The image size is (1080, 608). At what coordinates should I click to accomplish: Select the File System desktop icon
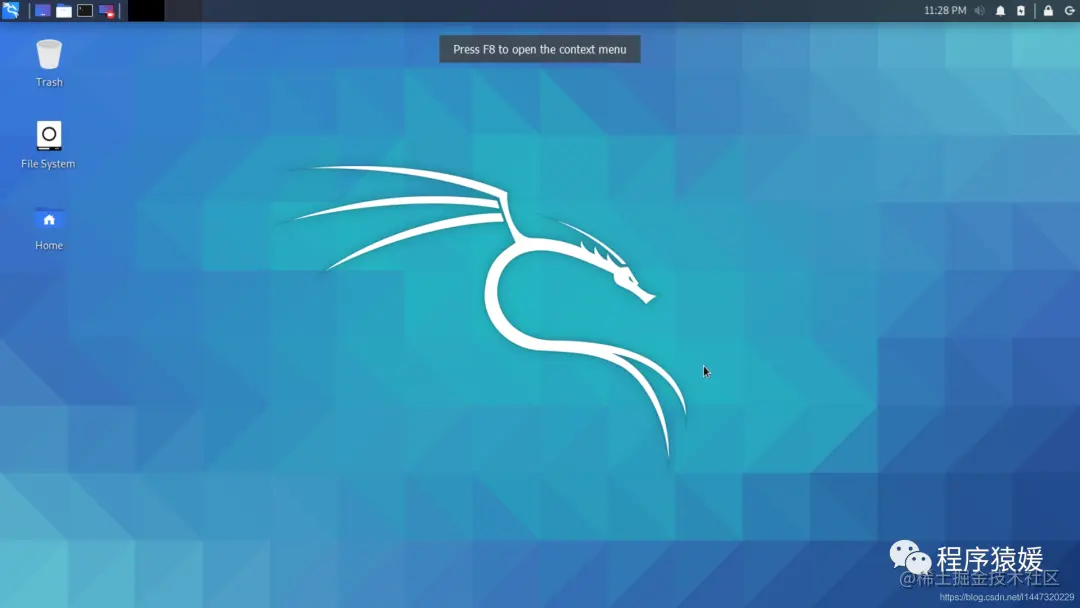pos(48,145)
